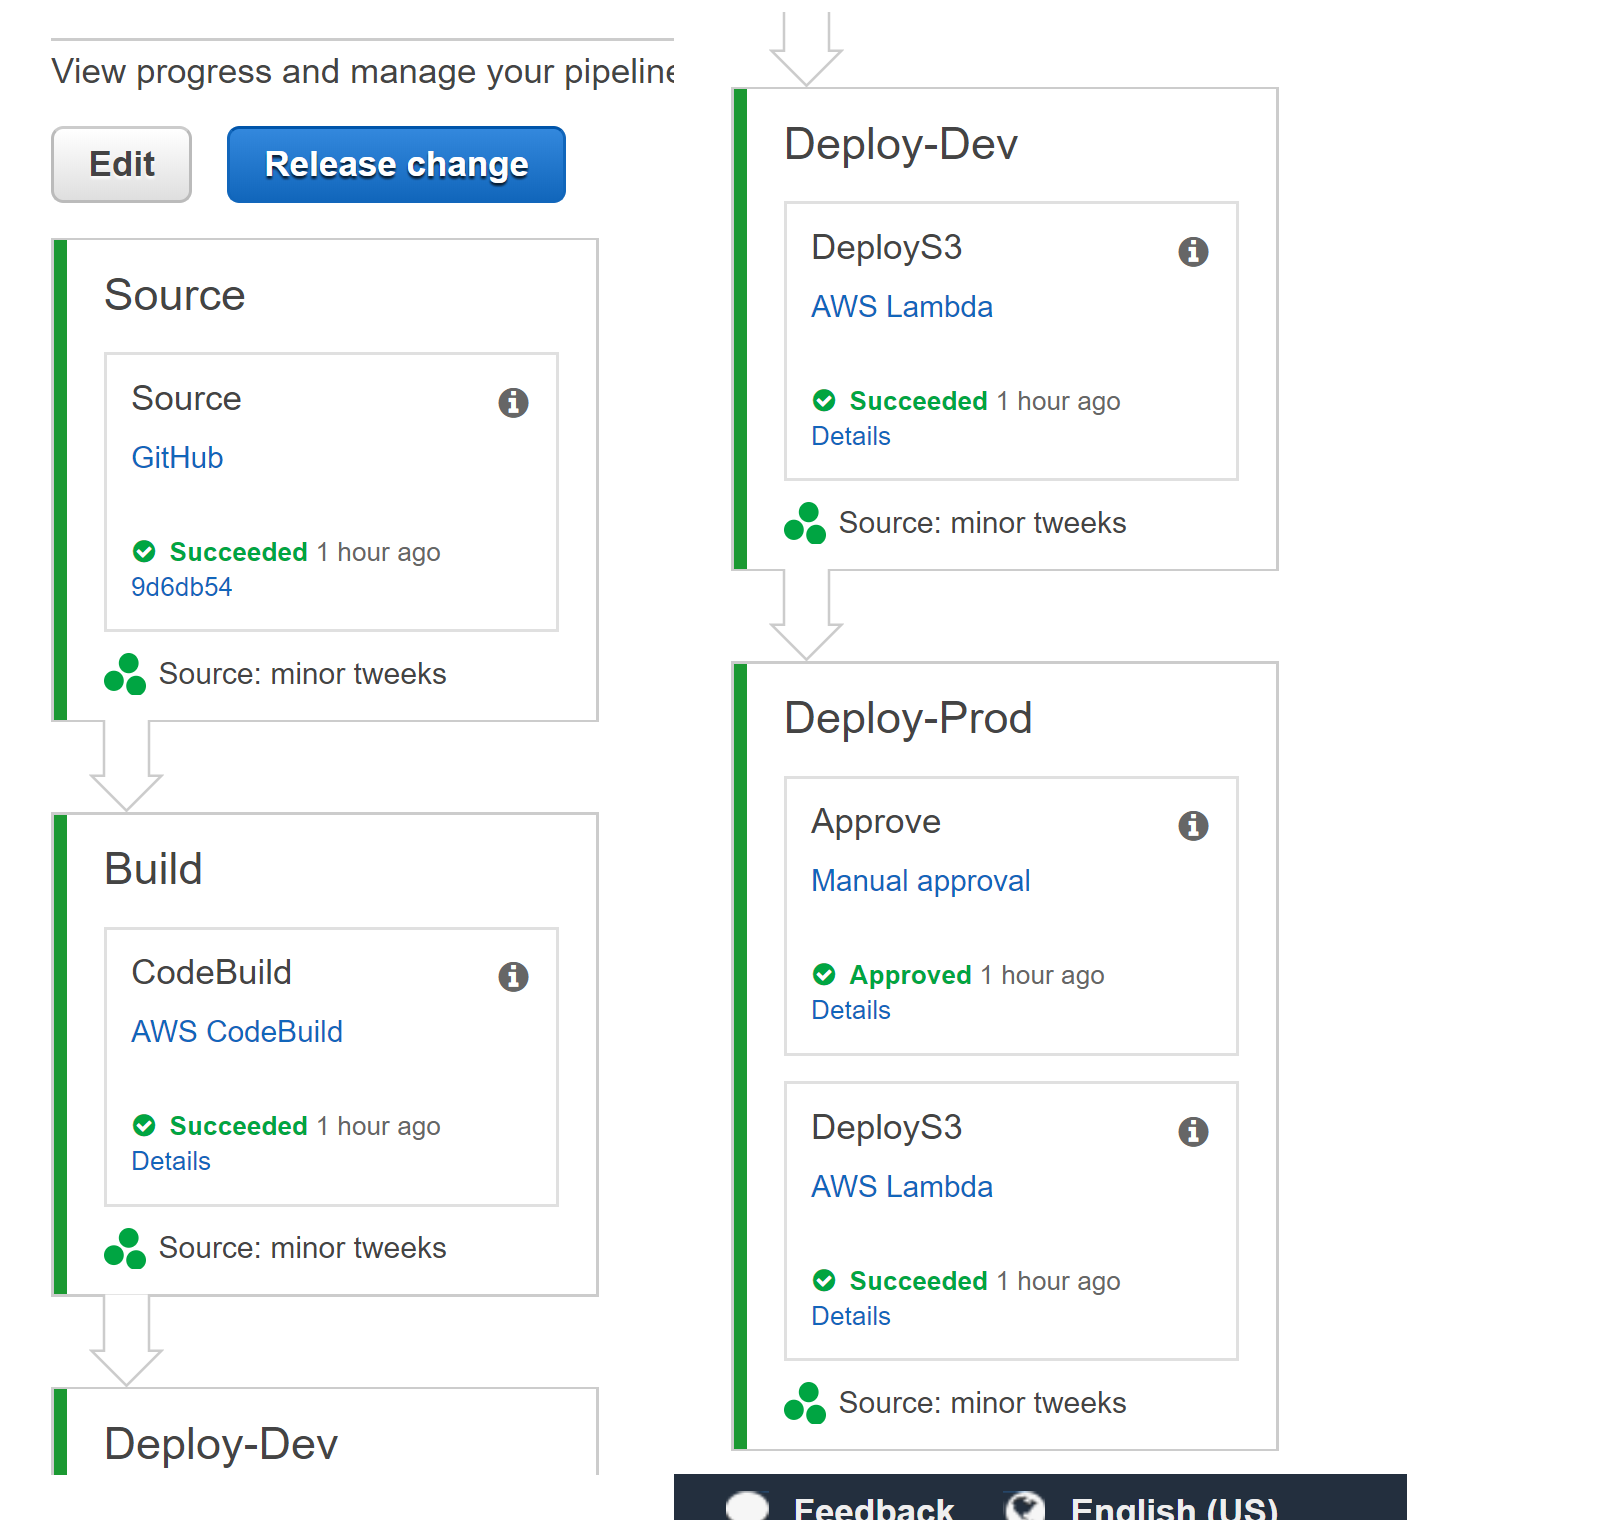1600x1520 pixels.
Task: Click revision icon beside Build stage's minor tweeks
Action: [x=125, y=1248]
